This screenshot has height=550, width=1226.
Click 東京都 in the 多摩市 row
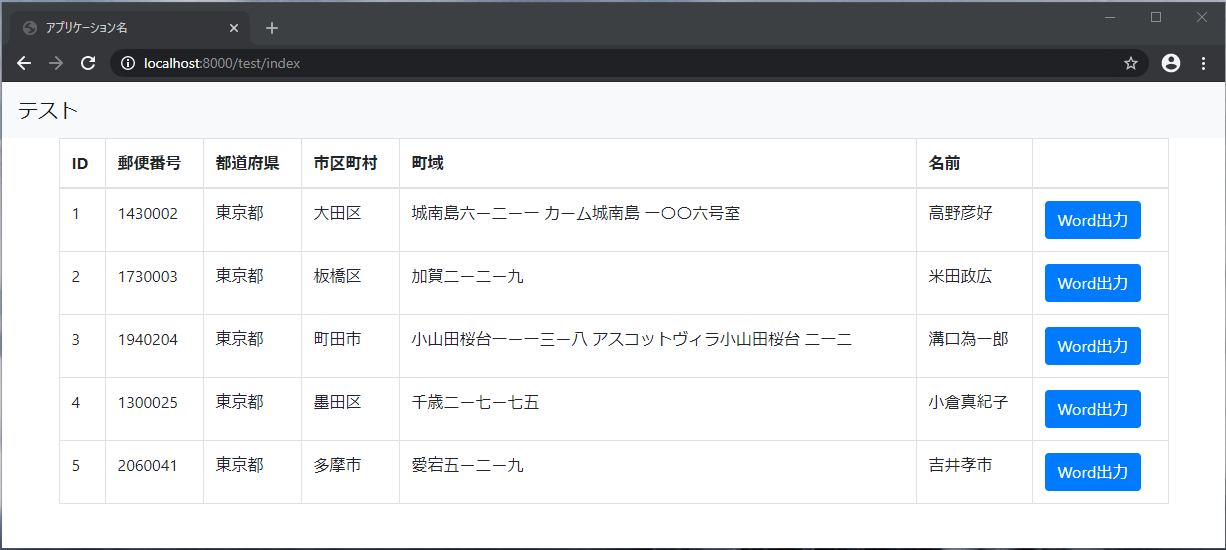point(239,465)
